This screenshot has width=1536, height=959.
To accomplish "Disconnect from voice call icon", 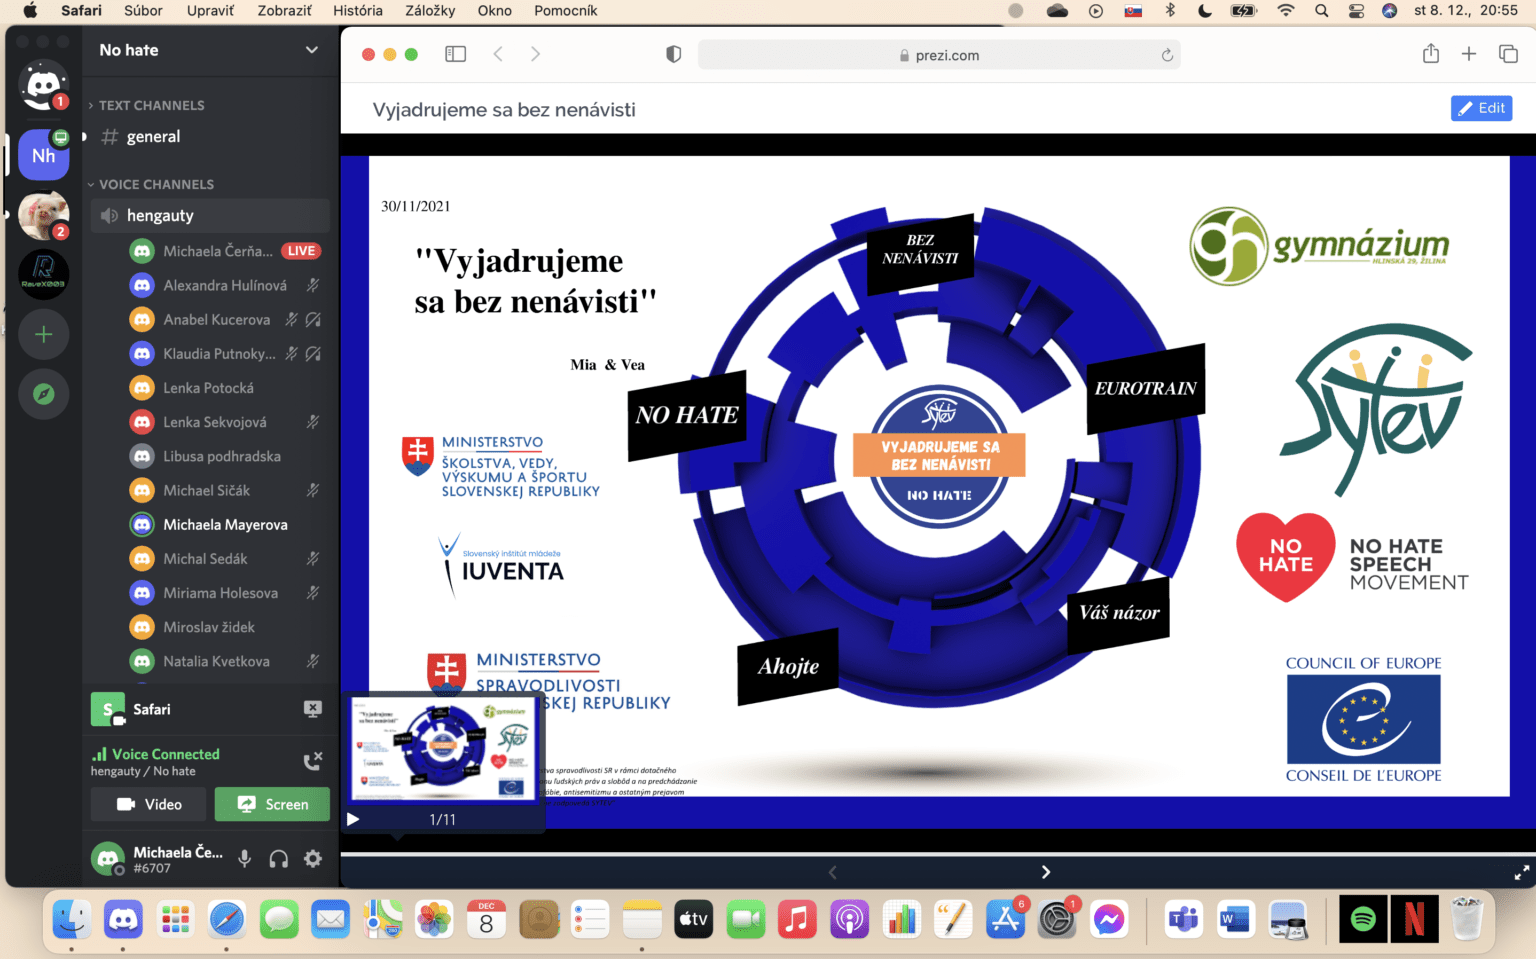I will point(313,761).
